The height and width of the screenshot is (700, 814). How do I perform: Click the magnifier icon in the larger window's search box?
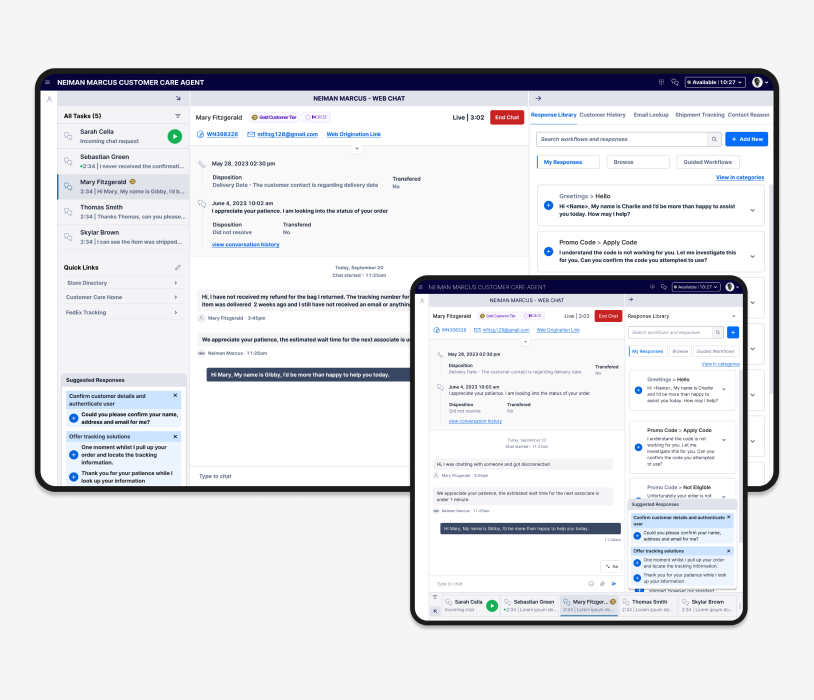[x=714, y=139]
